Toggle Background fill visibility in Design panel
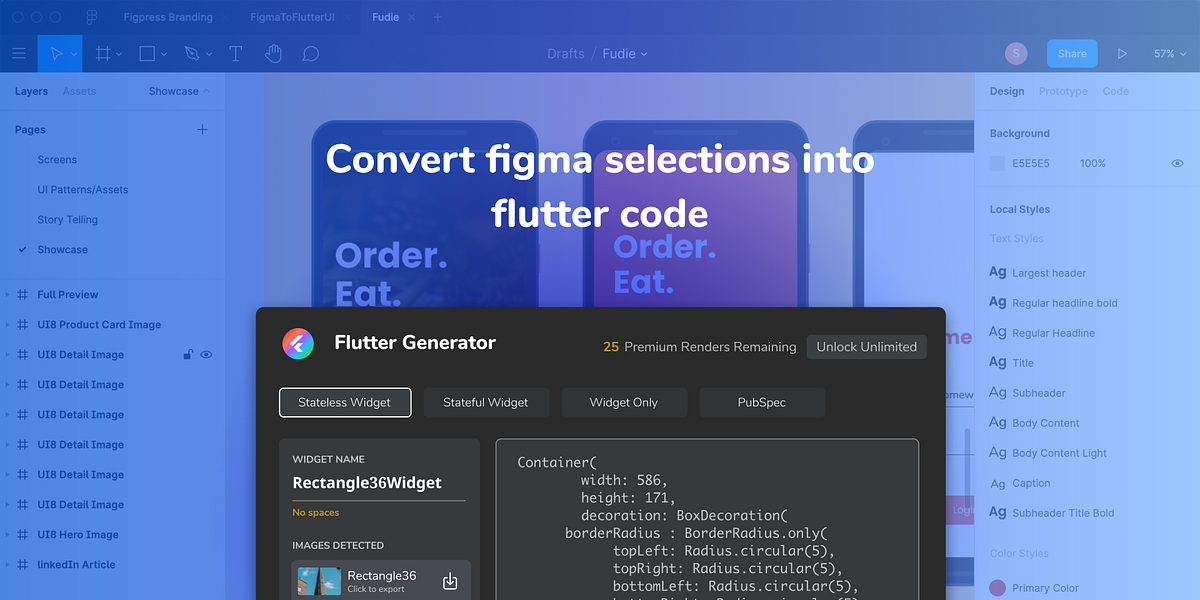The height and width of the screenshot is (600, 1200). (1177, 163)
